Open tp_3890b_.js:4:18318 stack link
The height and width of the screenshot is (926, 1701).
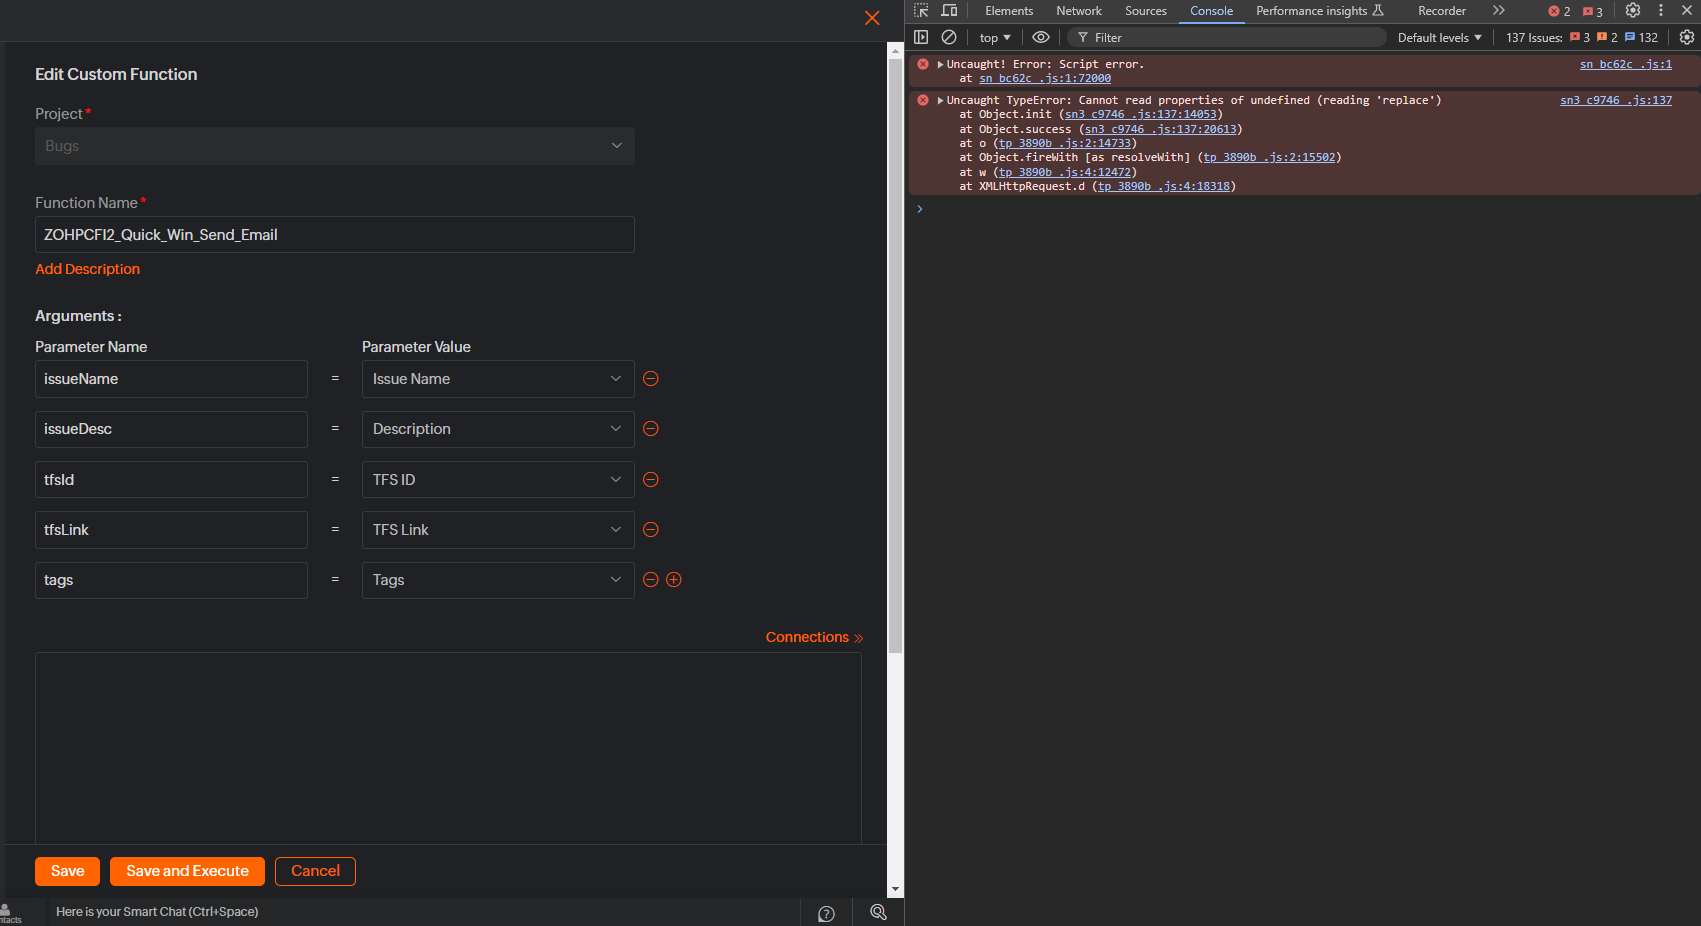click(1164, 186)
